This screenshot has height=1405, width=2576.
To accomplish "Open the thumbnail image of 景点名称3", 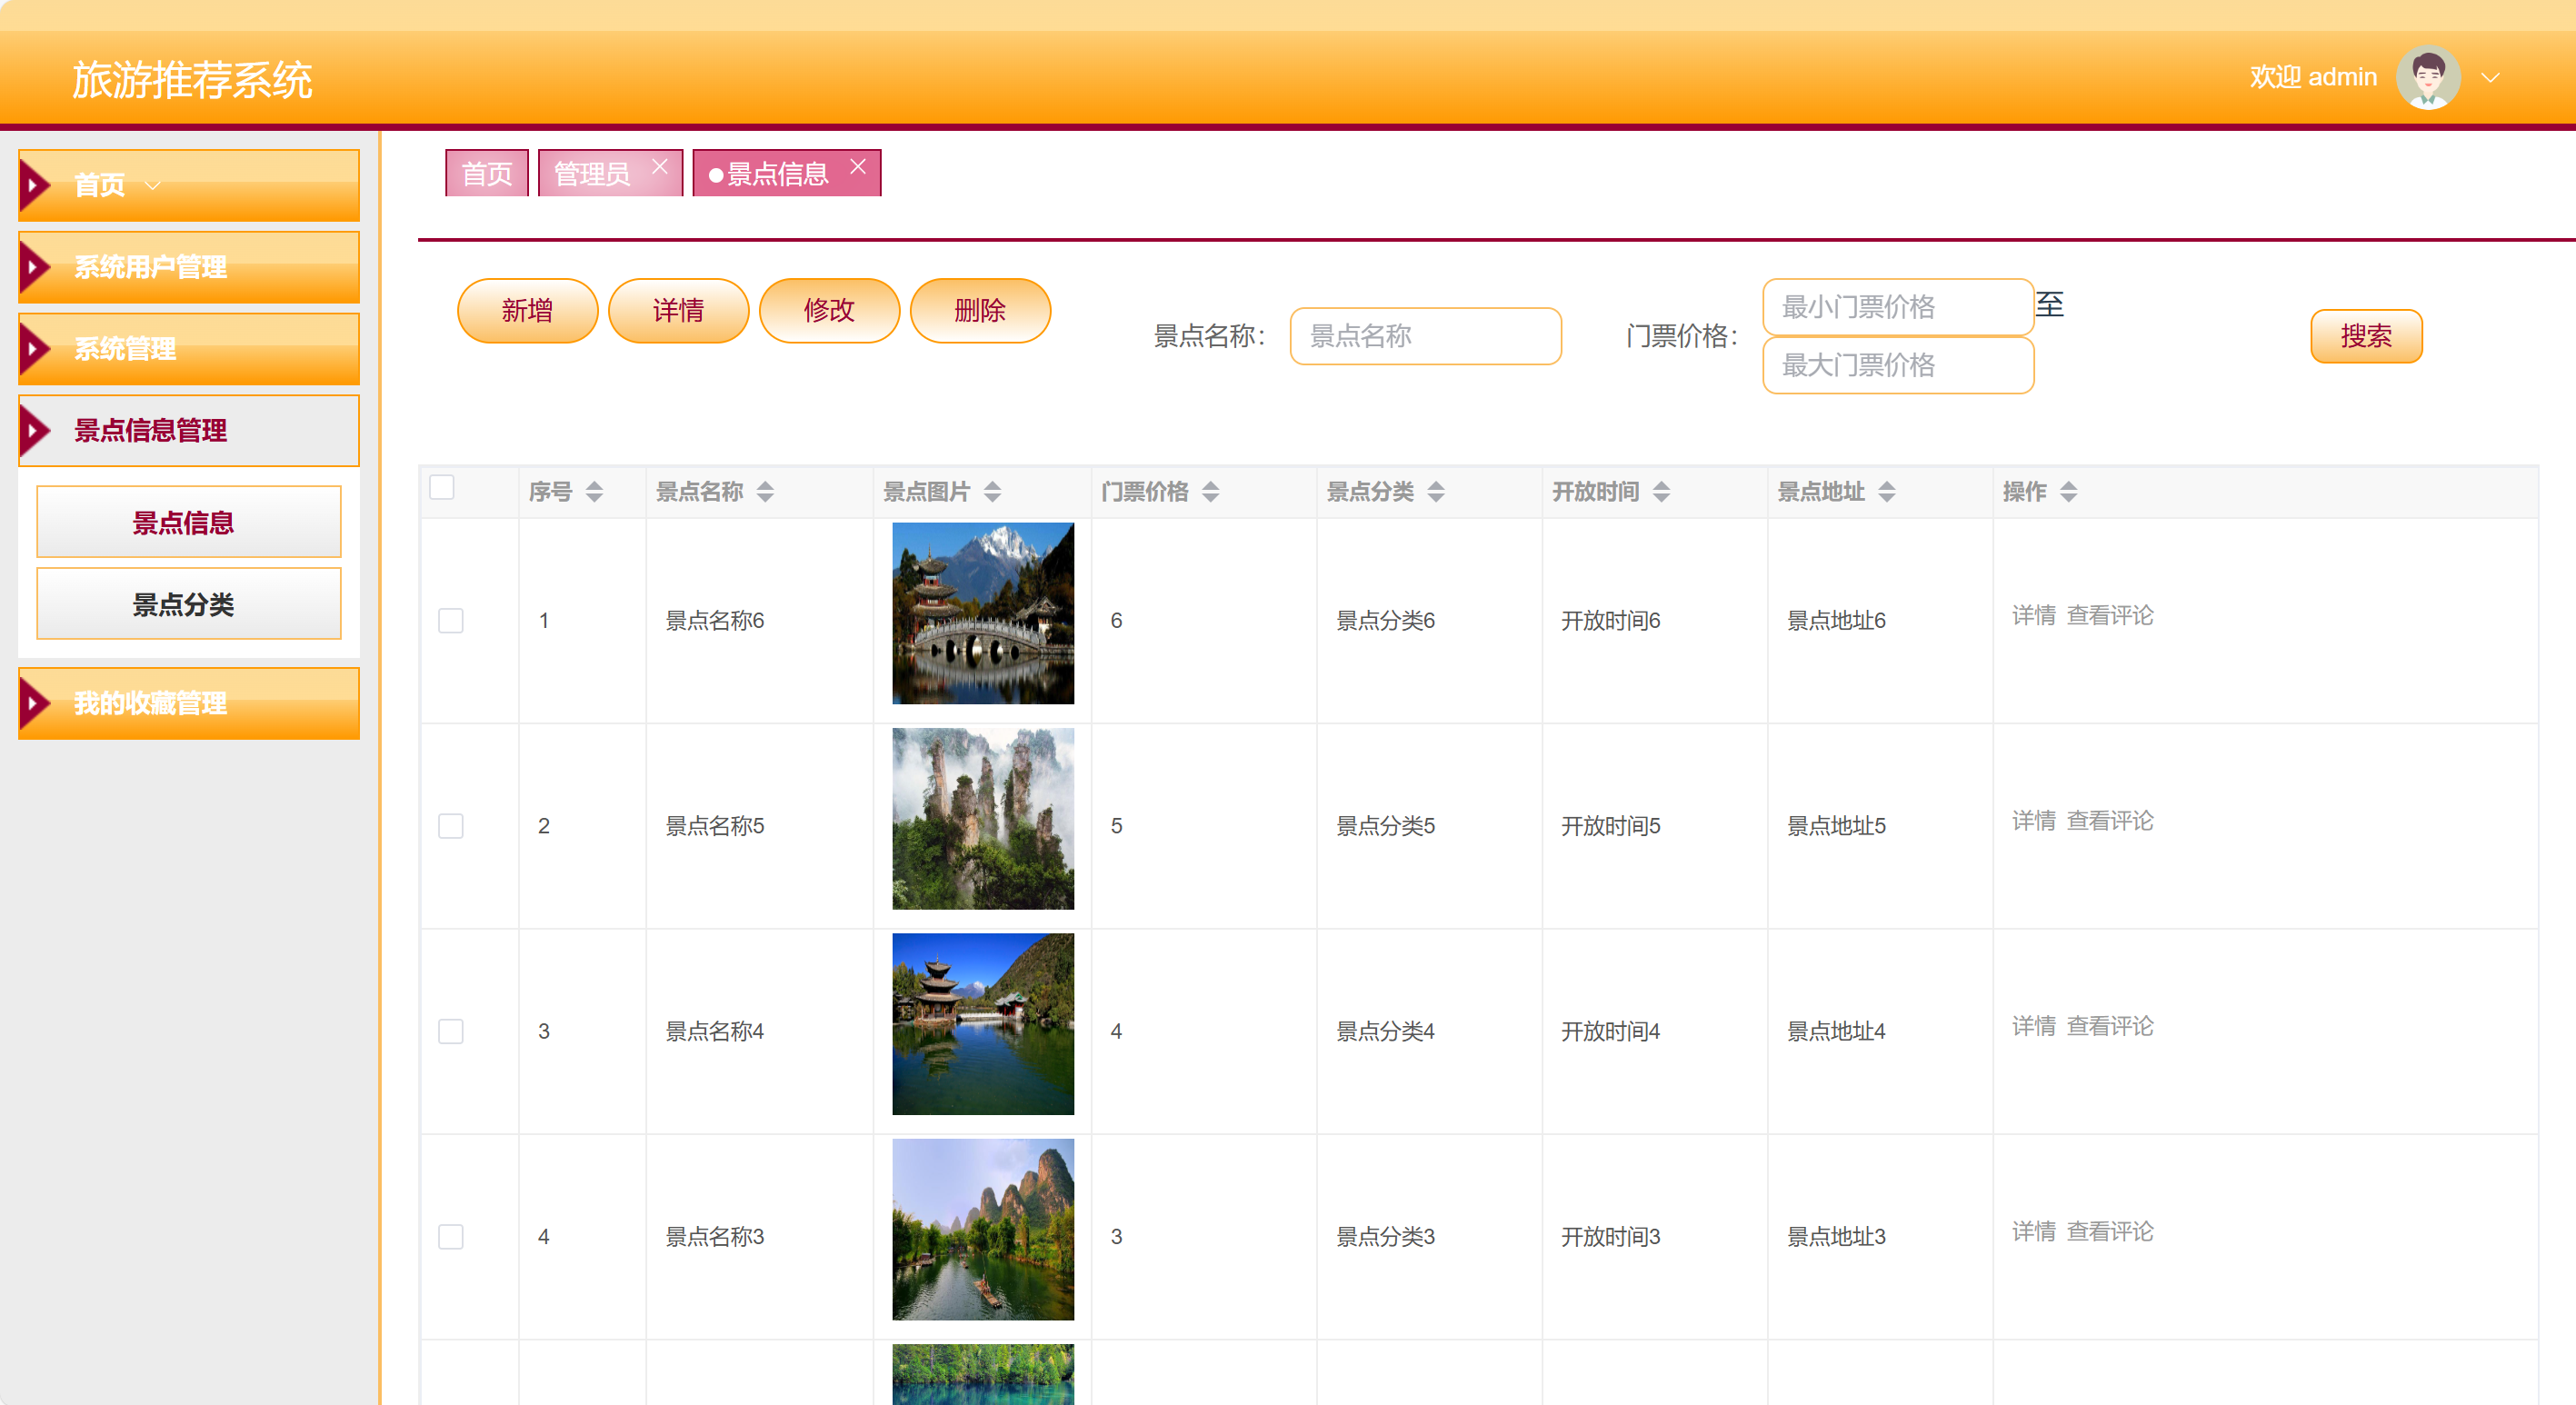I will 983,1229.
